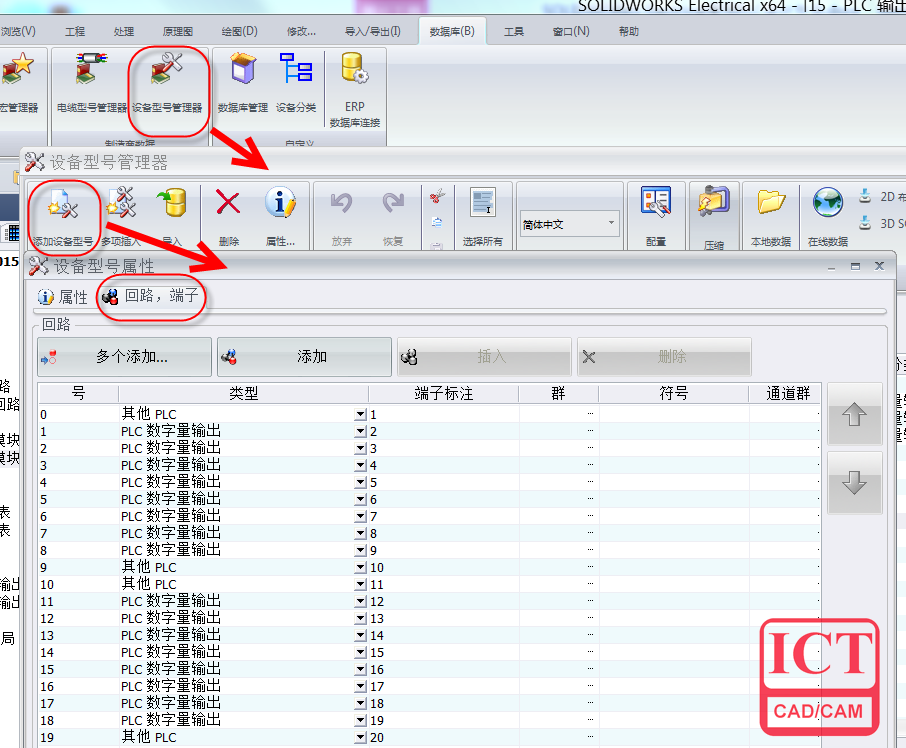Open the 工具 menu tab
The width and height of the screenshot is (906, 748).
(513, 31)
